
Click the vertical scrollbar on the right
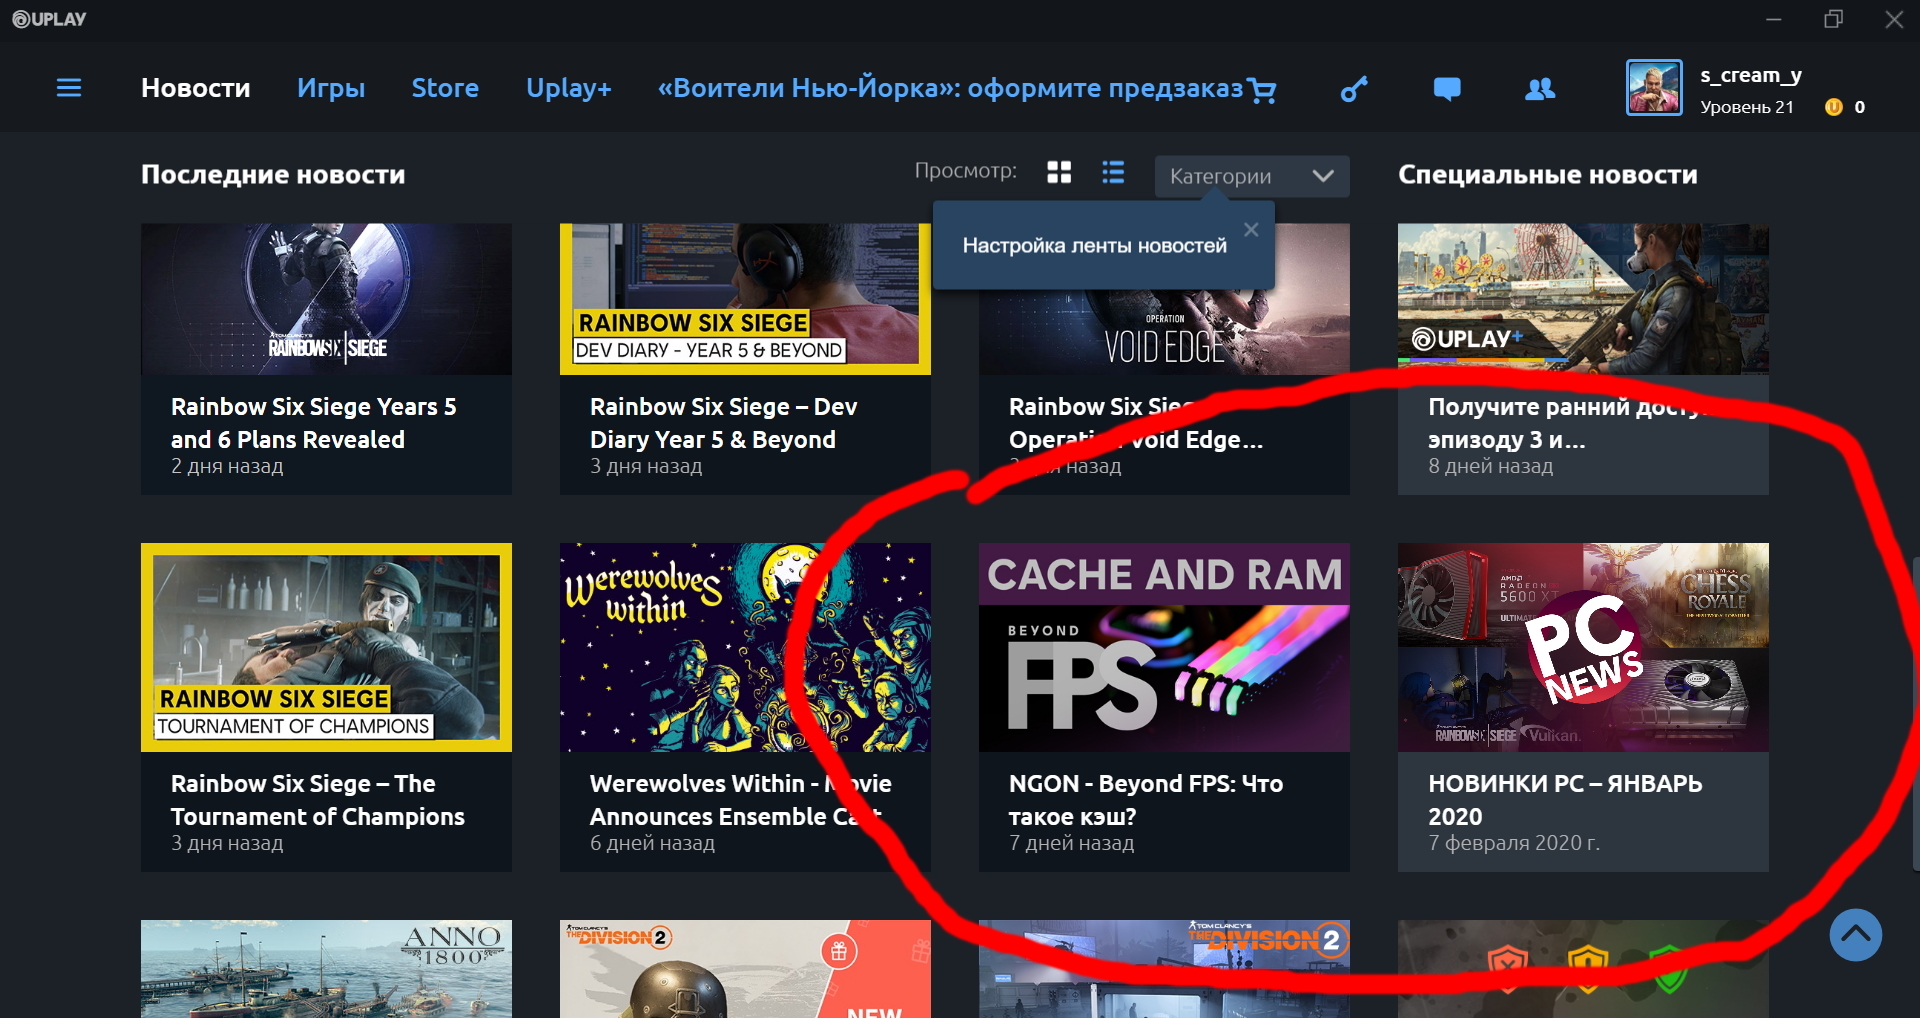point(1914,700)
